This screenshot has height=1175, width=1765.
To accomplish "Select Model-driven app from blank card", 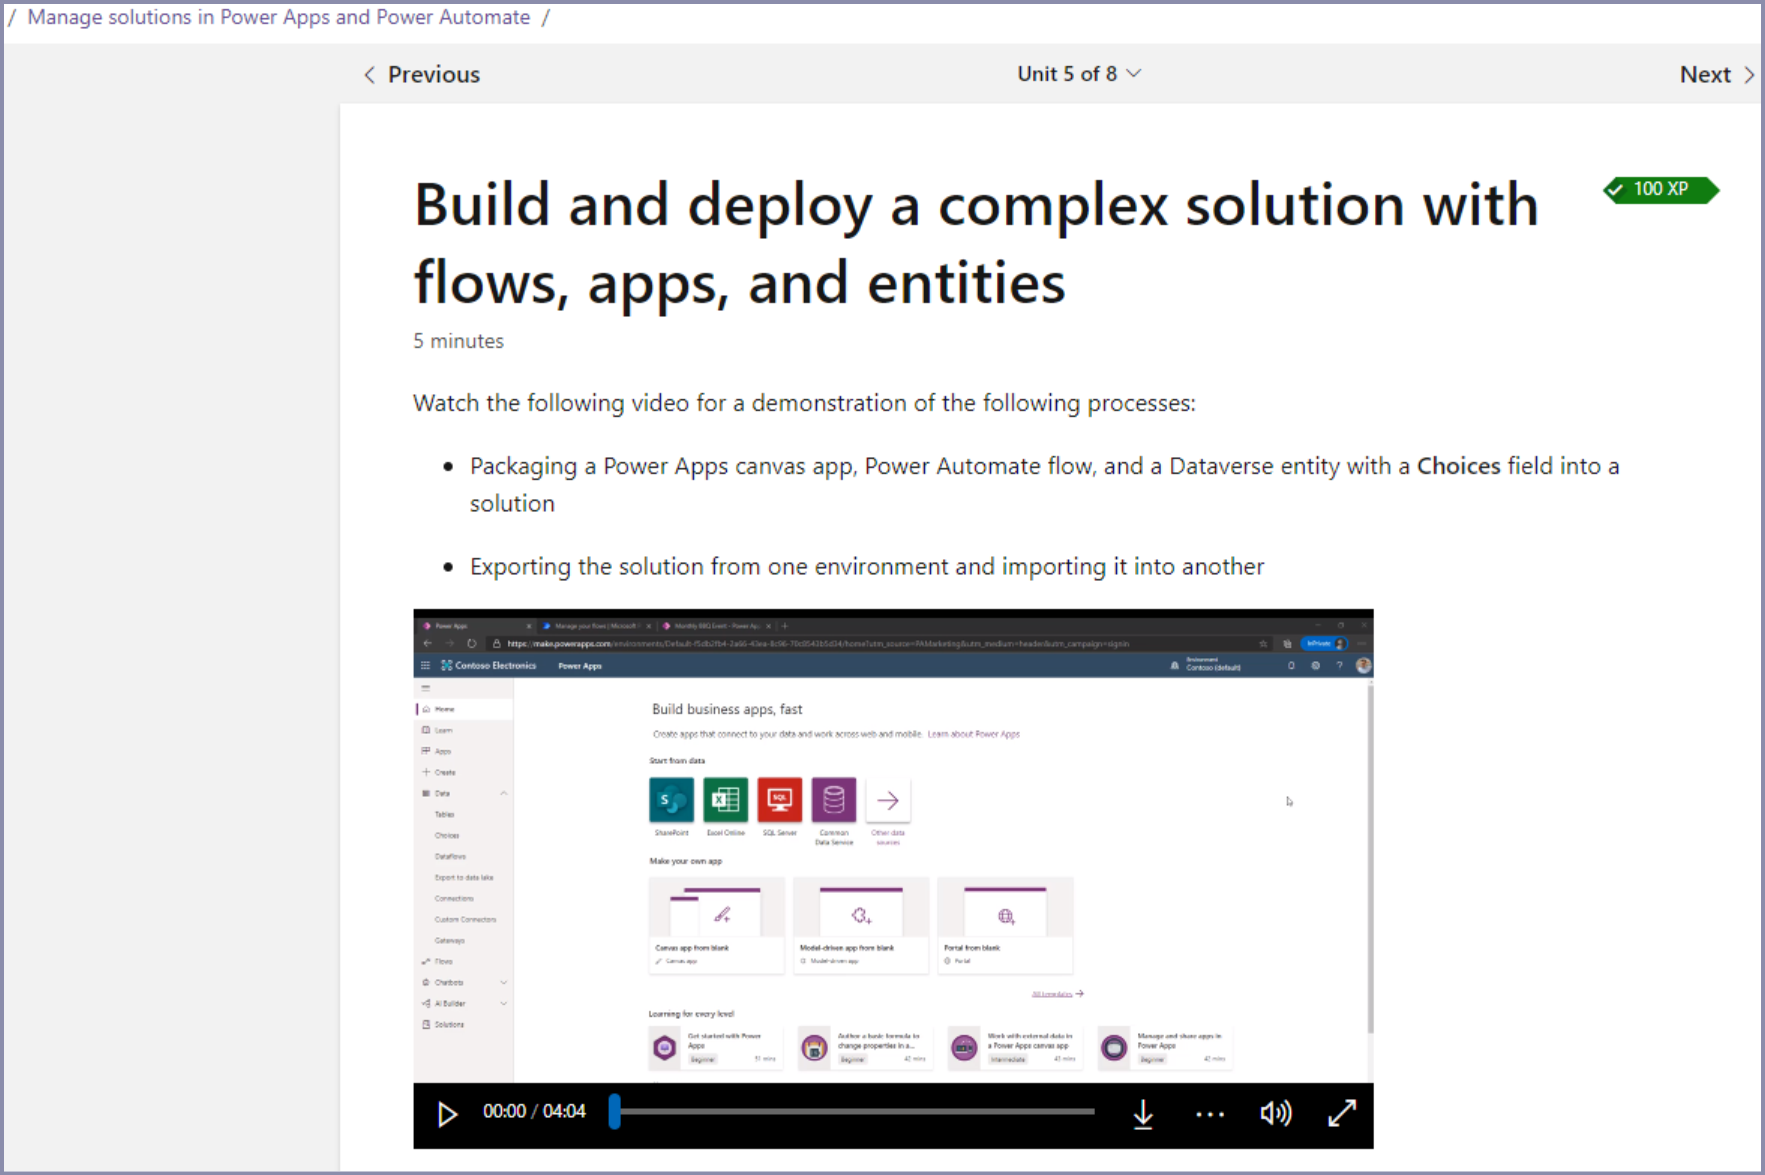I will click(x=861, y=925).
